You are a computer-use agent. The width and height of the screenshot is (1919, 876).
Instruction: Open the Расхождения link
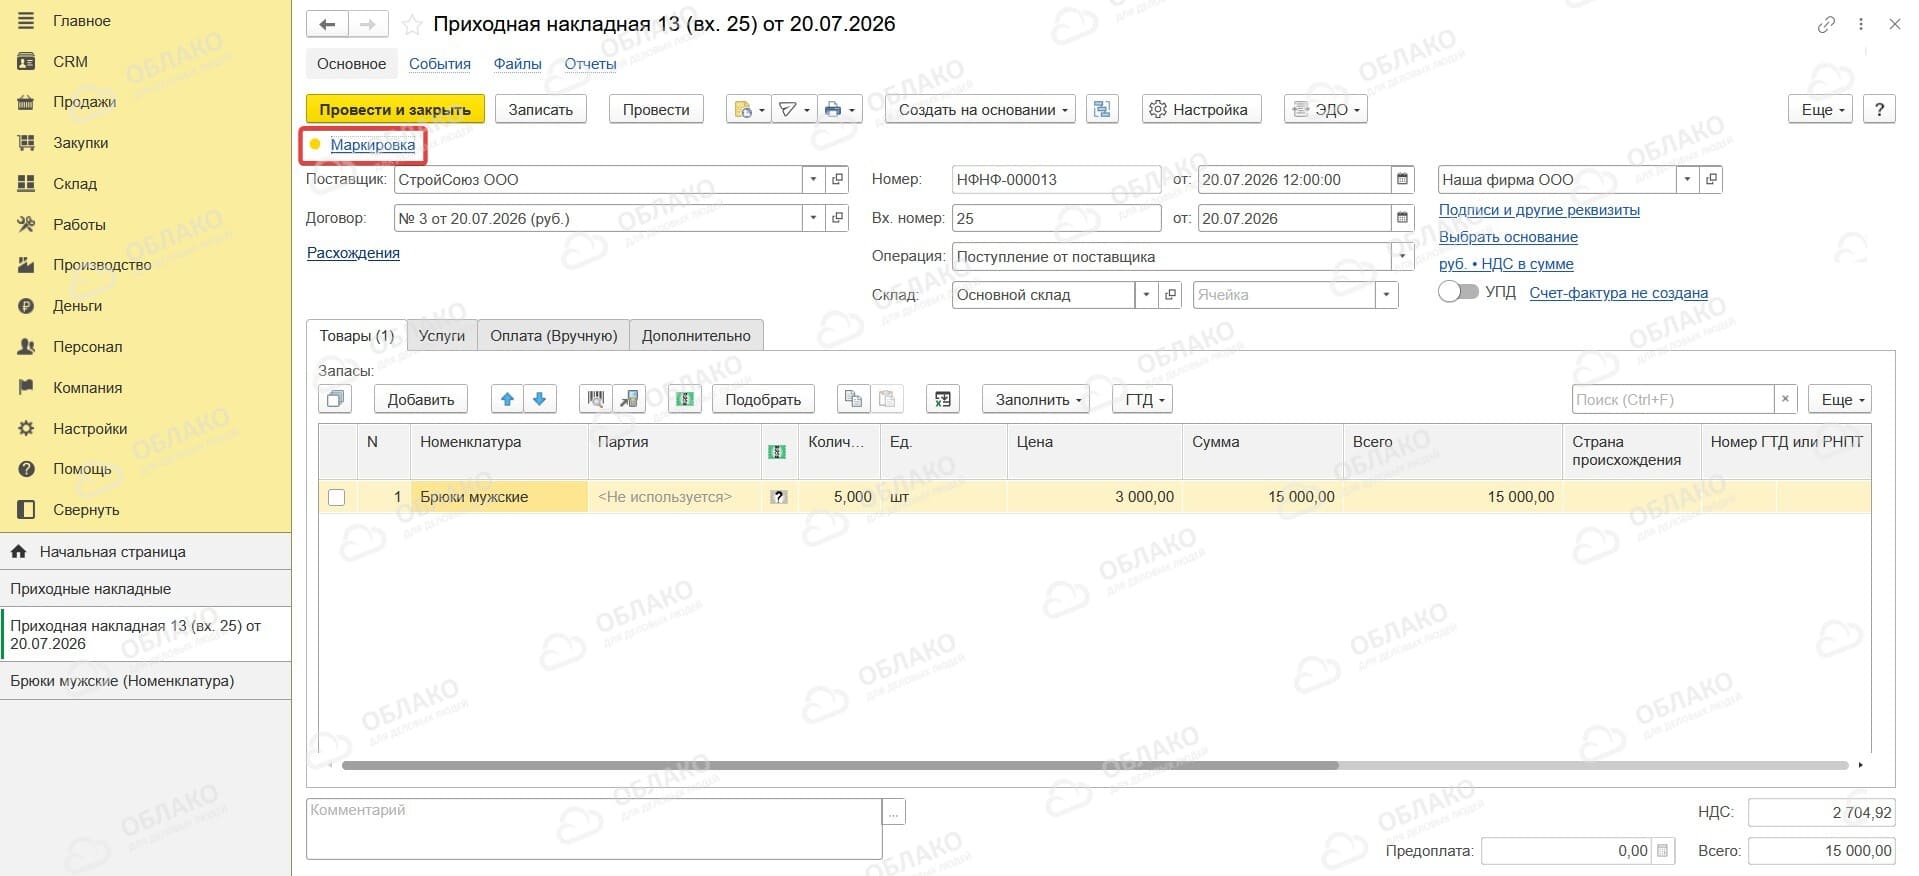[x=353, y=253]
